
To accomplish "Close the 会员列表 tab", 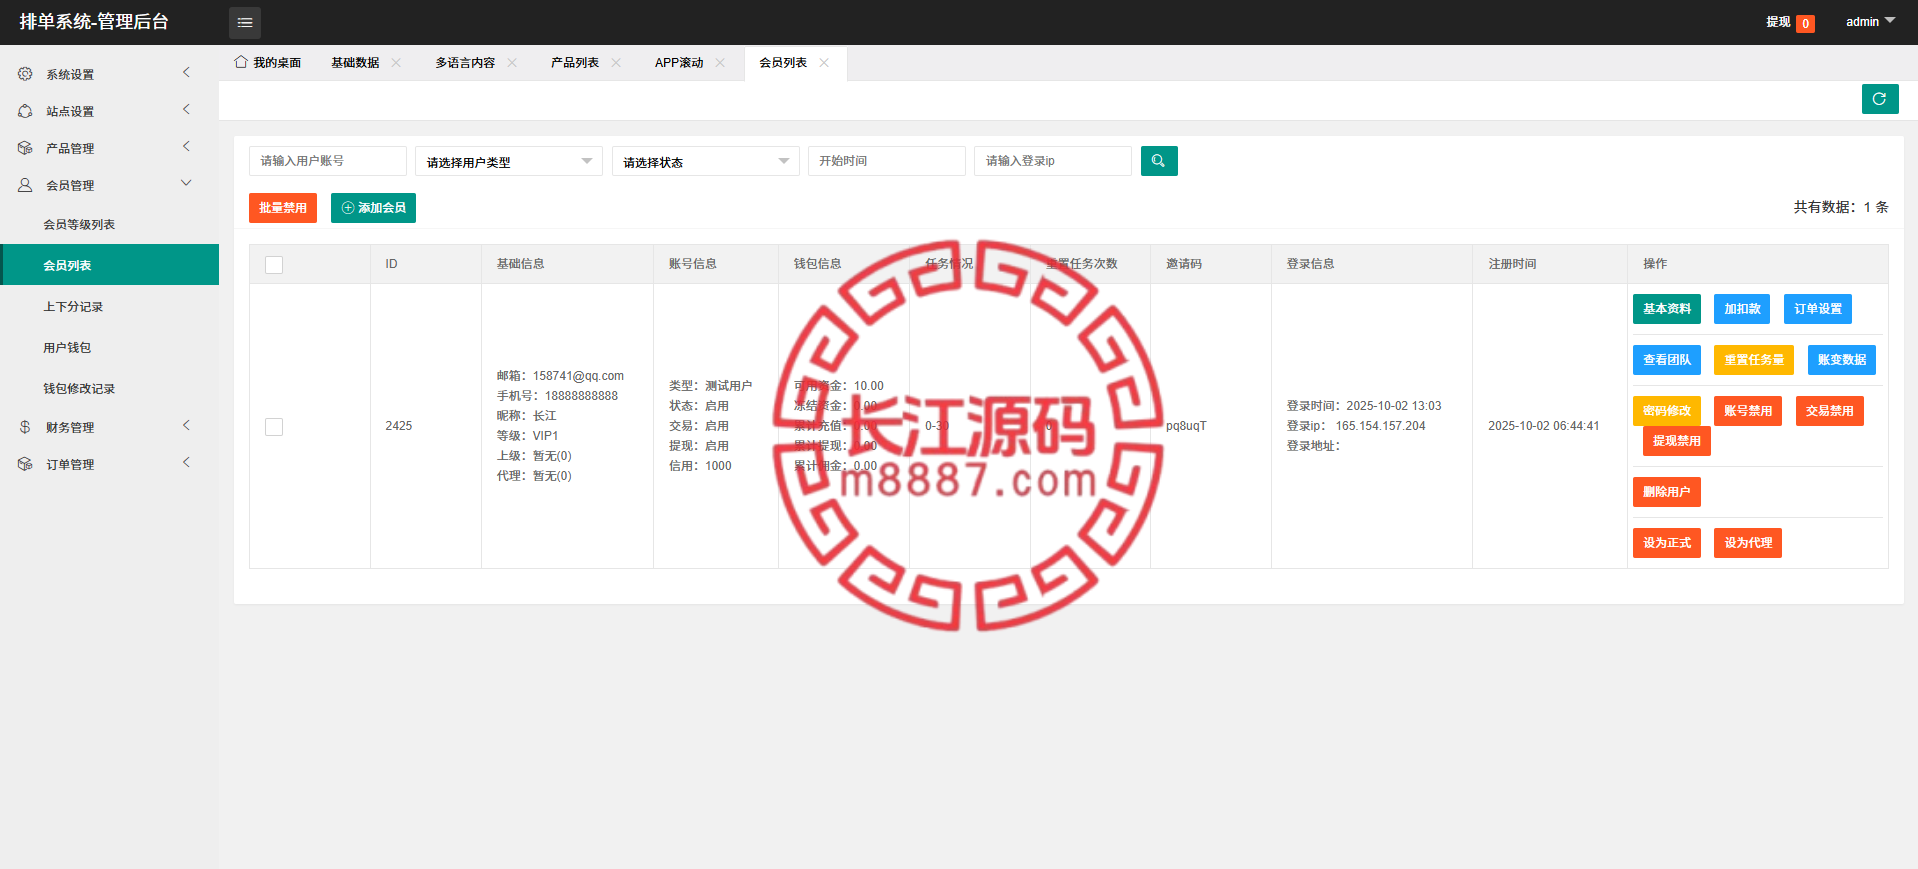I will tap(824, 62).
